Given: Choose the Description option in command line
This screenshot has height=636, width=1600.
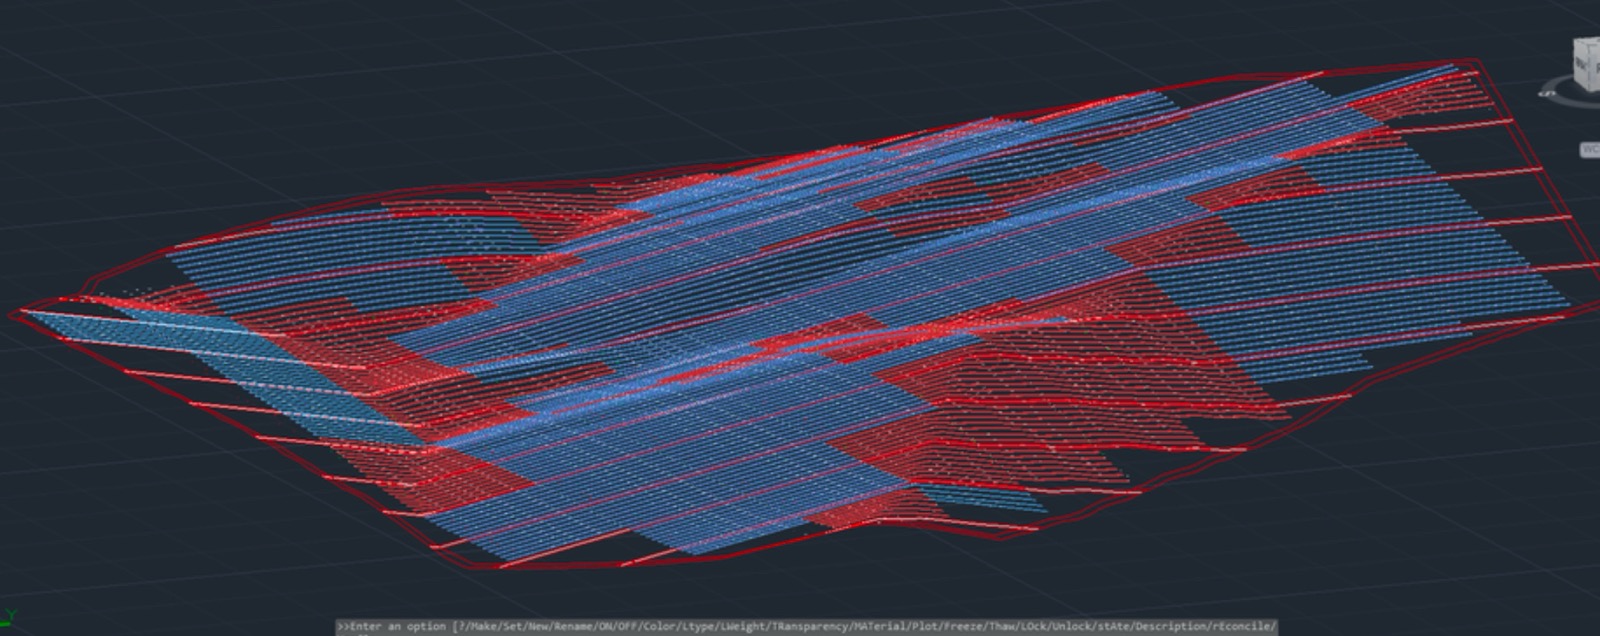Looking at the screenshot, I should (x=1170, y=626).
